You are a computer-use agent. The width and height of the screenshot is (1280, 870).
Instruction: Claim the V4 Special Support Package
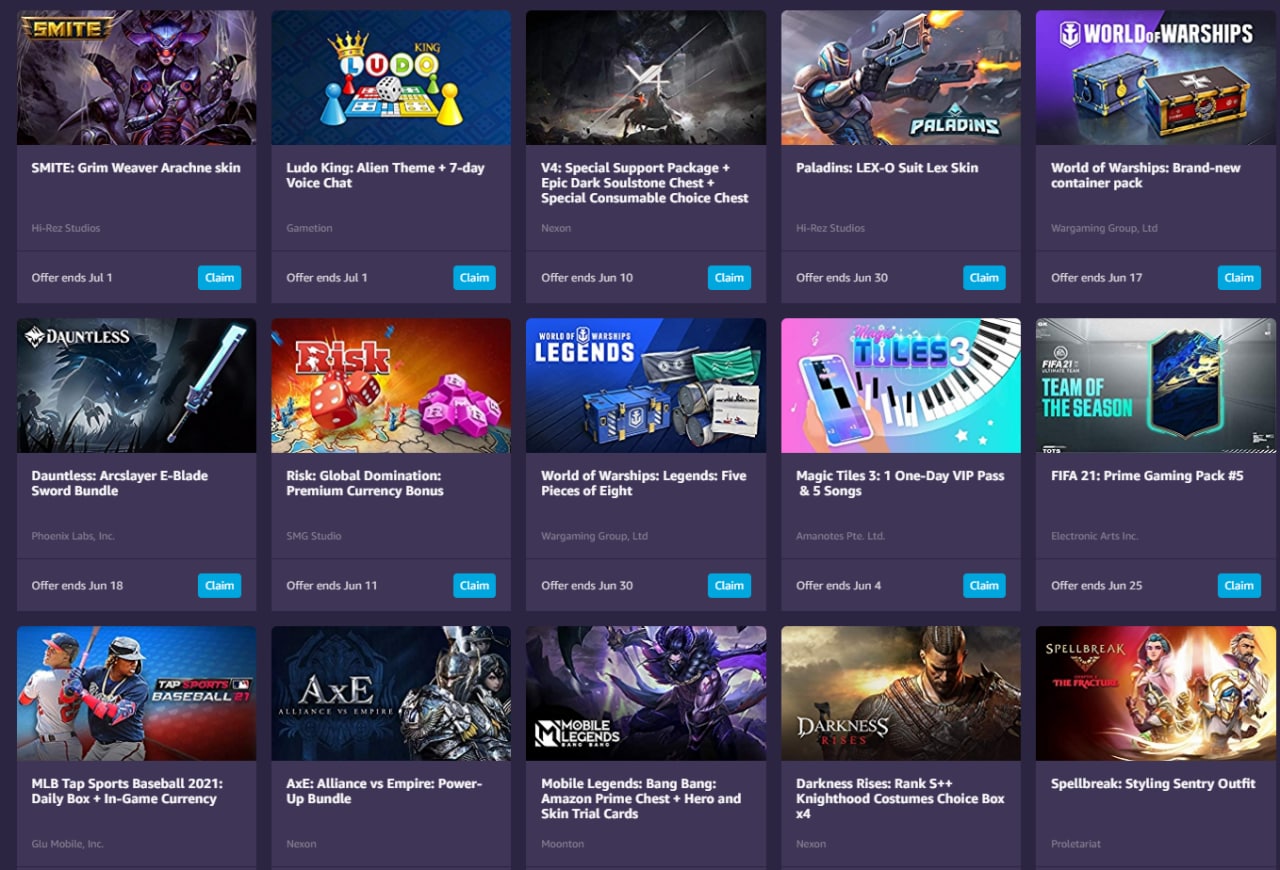coord(729,278)
